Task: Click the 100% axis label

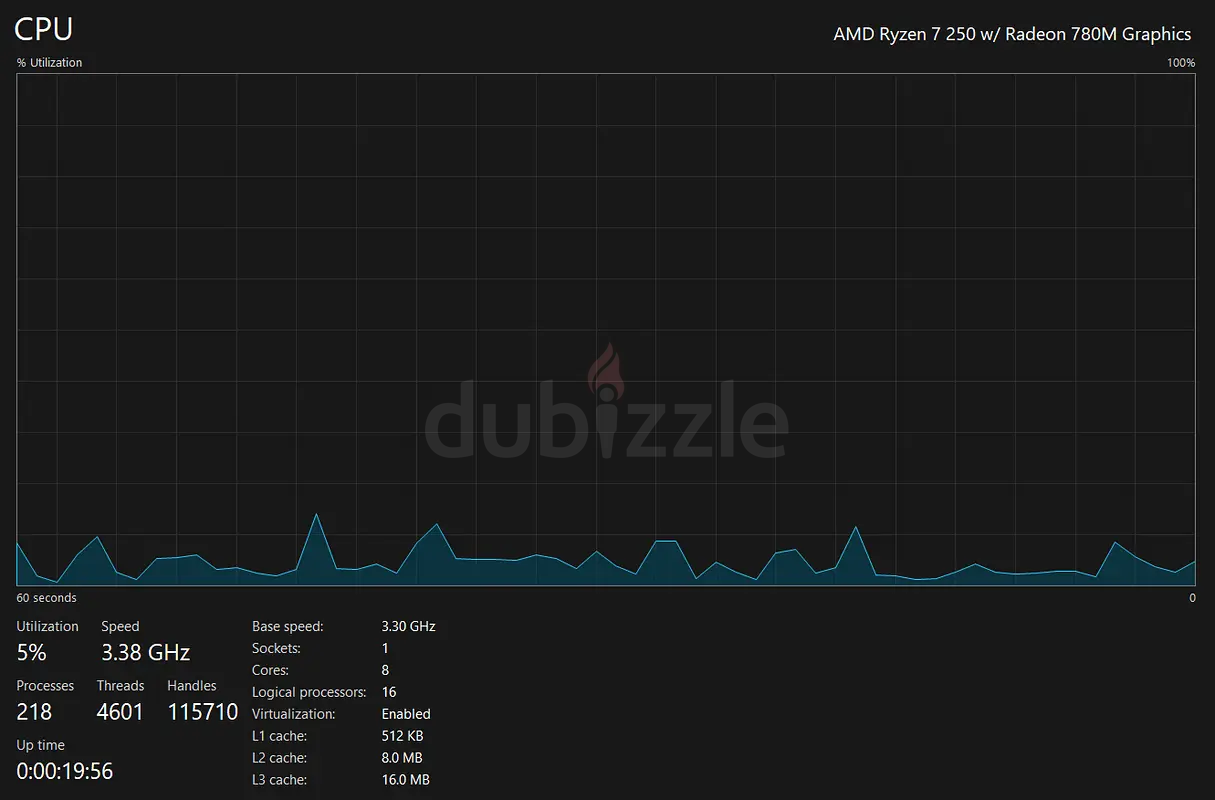Action: point(1181,62)
